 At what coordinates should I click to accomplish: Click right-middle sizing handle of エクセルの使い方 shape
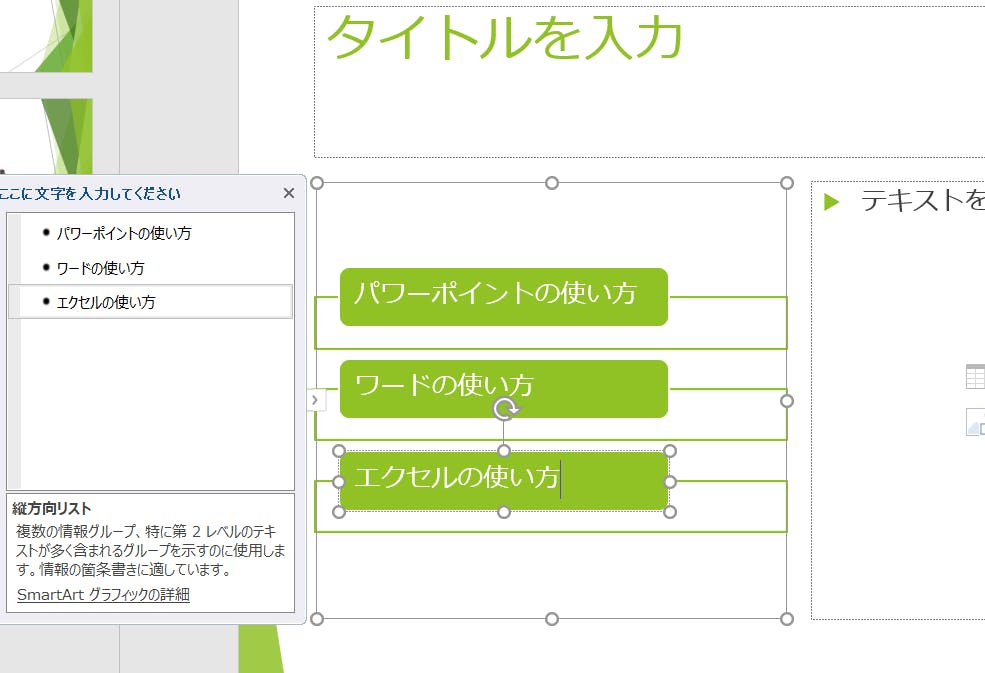(670, 482)
